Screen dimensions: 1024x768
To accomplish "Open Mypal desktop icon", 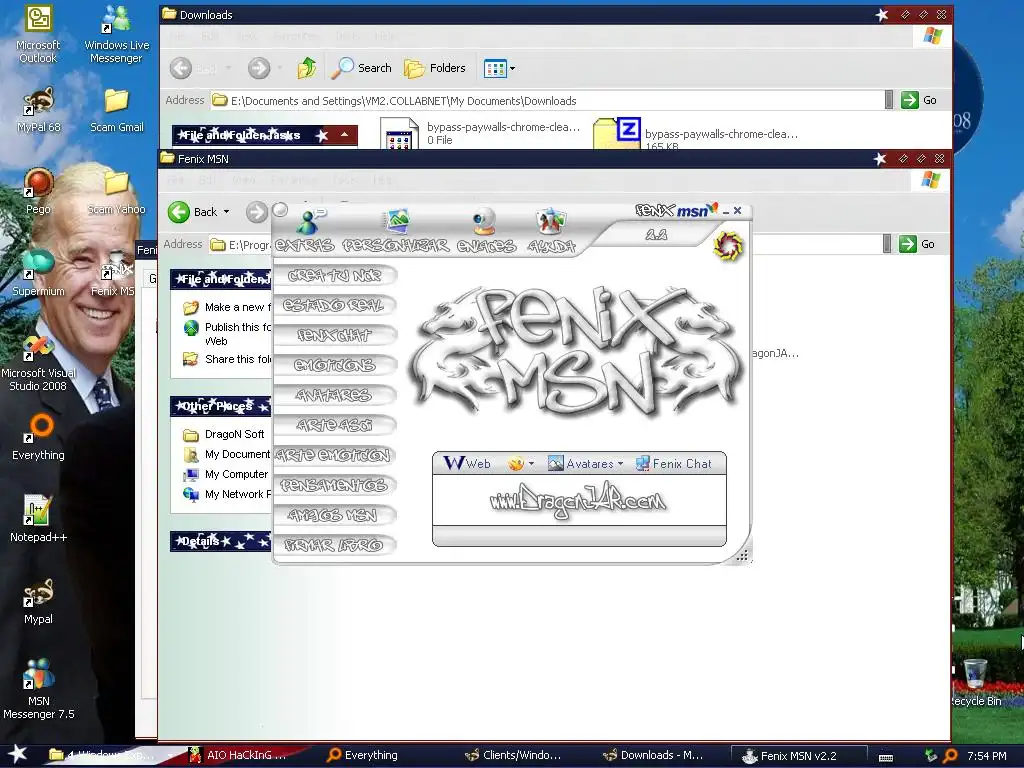I will click(38, 601).
